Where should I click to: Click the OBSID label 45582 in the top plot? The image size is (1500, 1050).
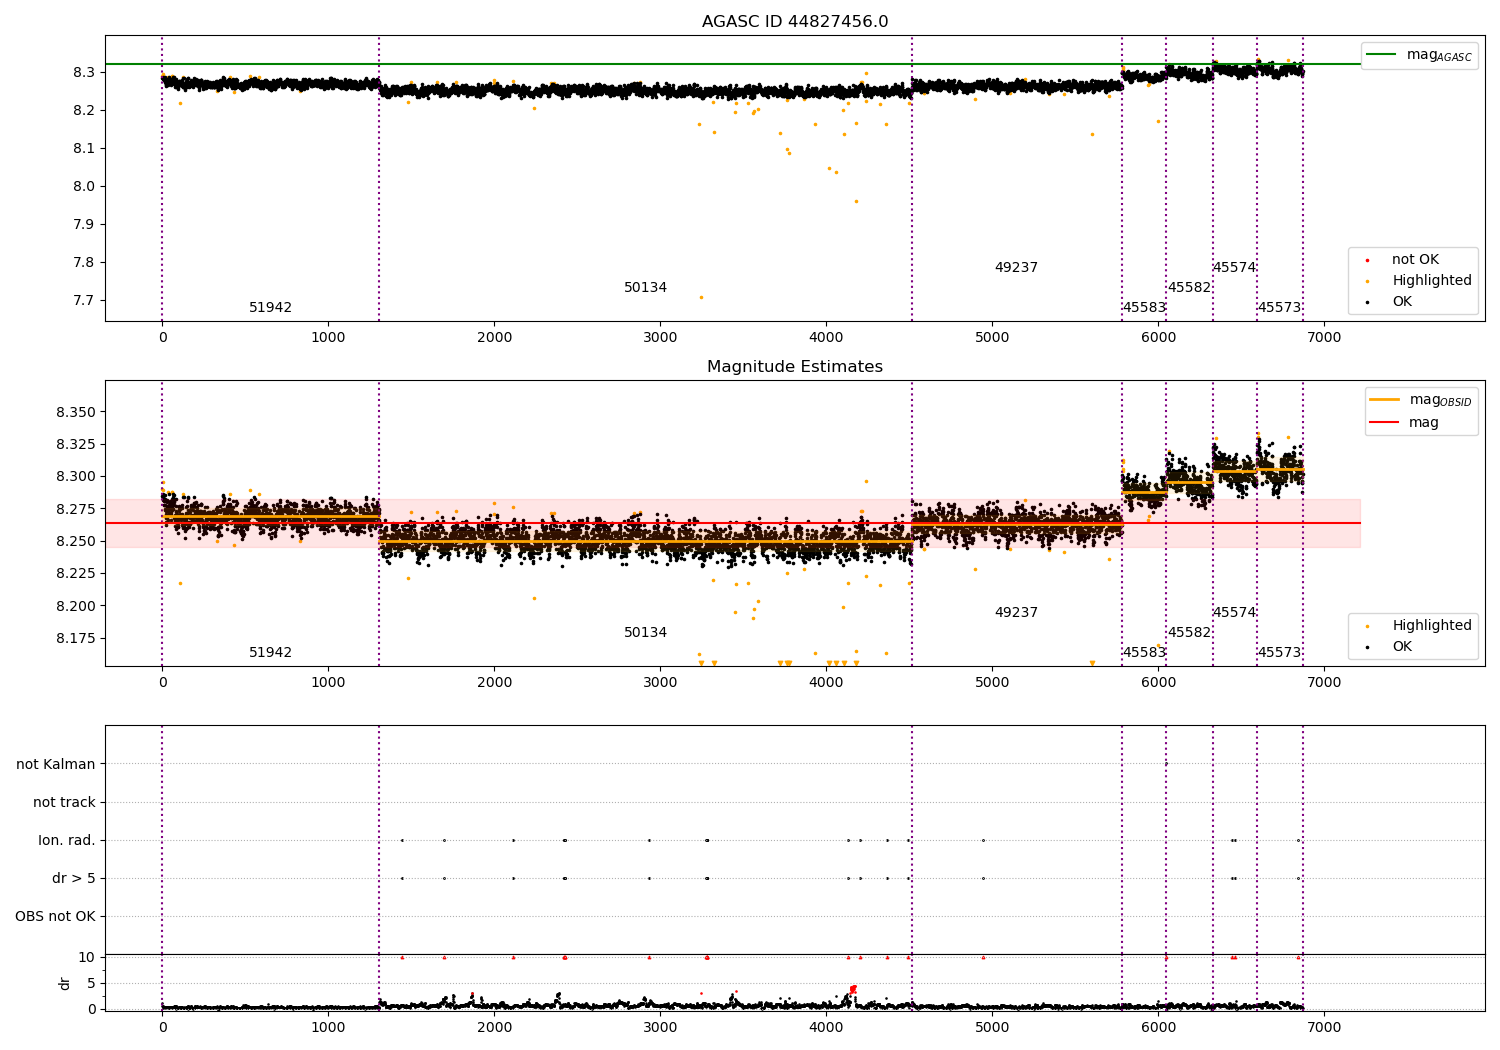(1189, 288)
